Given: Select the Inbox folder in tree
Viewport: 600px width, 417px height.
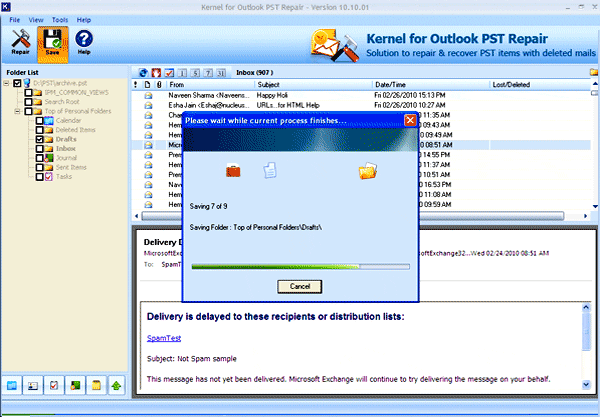Looking at the screenshot, I should pyautogui.click(x=65, y=149).
